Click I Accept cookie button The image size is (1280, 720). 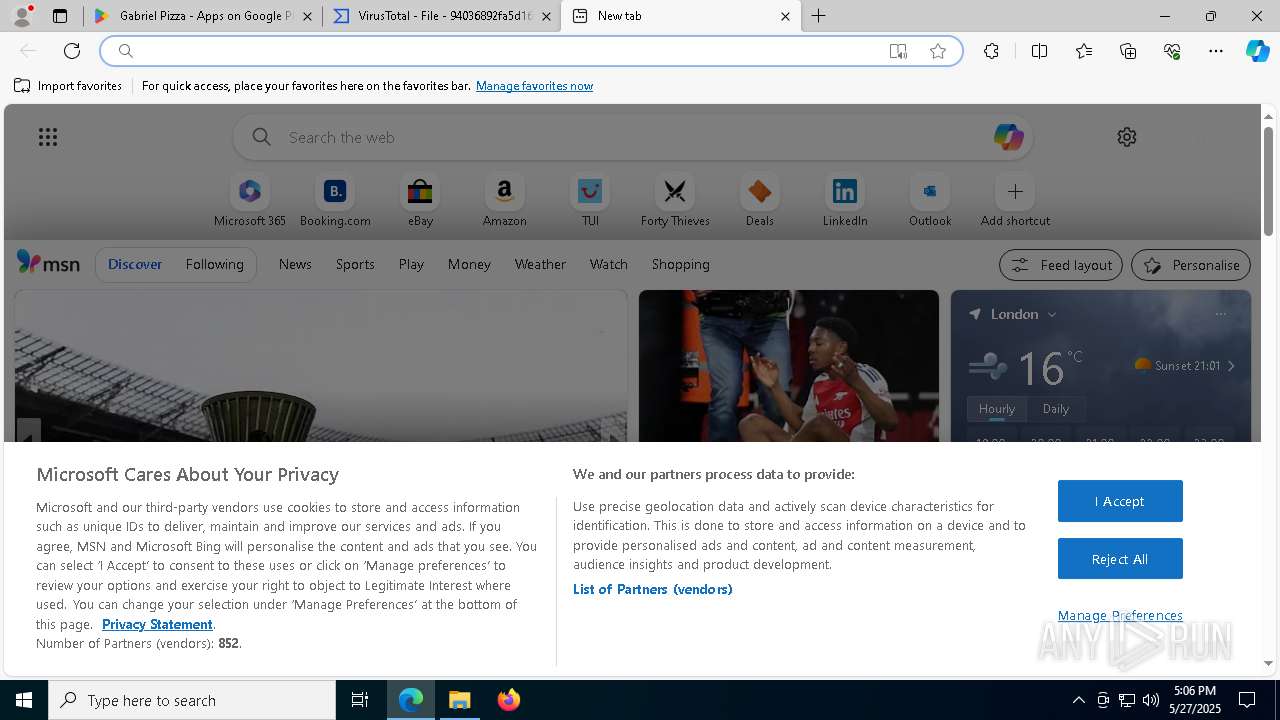pos(1120,501)
